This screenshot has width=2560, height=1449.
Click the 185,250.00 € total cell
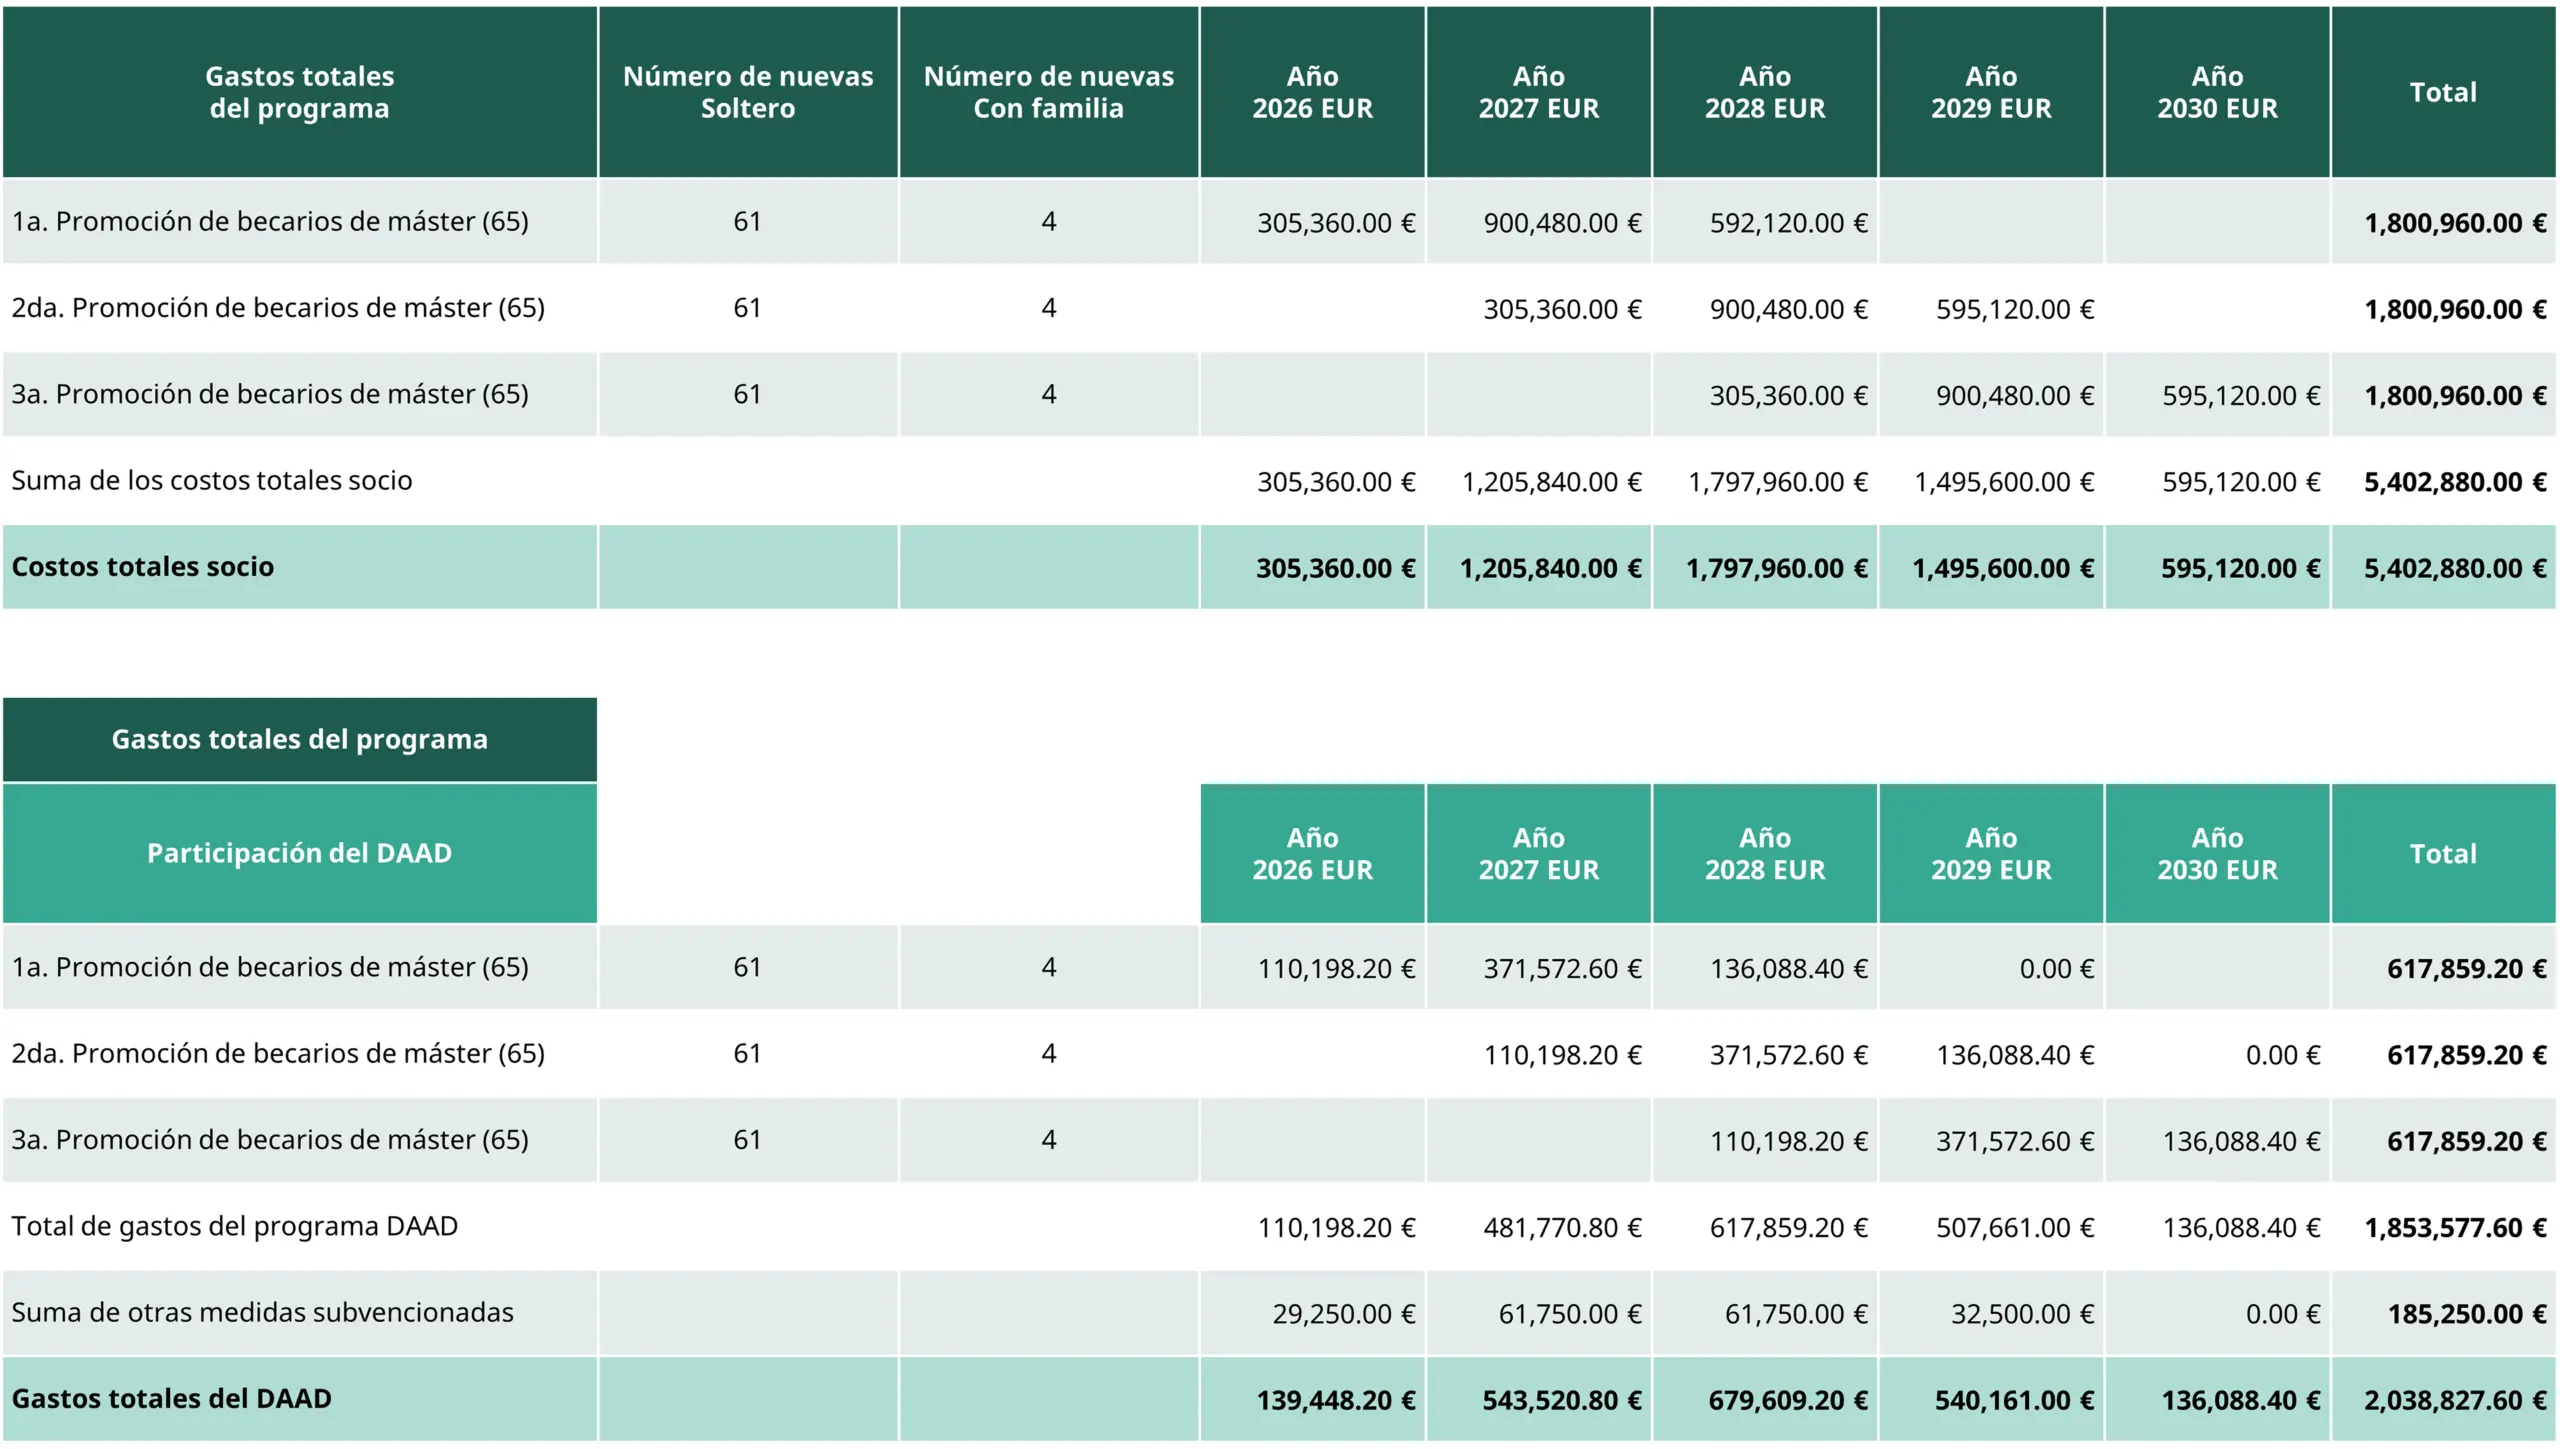[2466, 1314]
